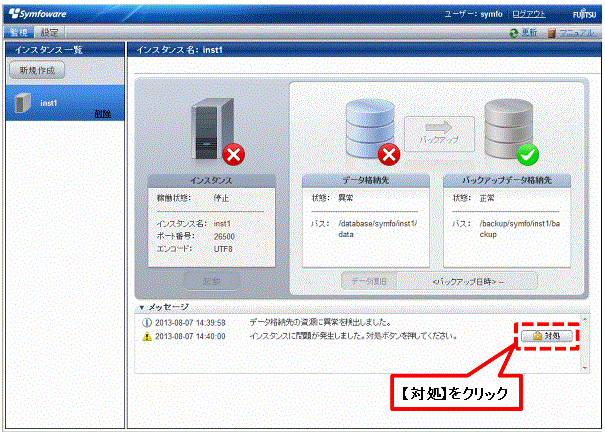Click the インスタンス名: inst1 title header
The image size is (605, 433).
coord(179,50)
